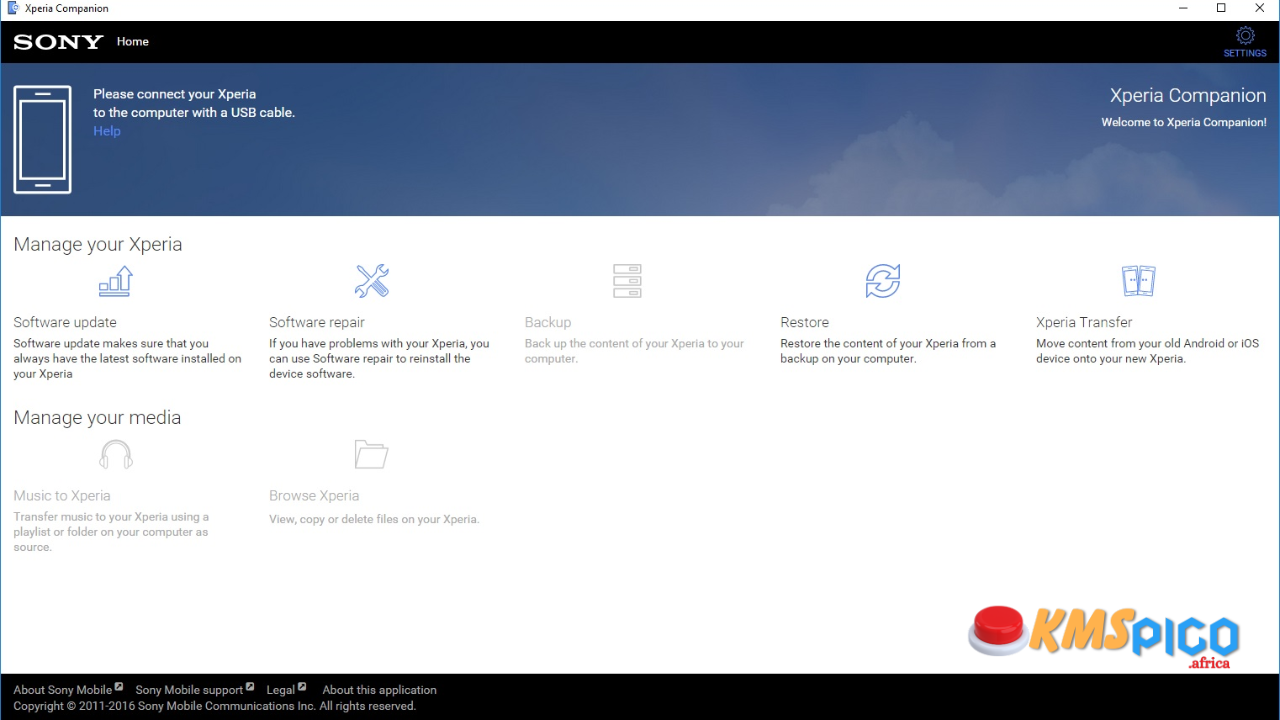The width and height of the screenshot is (1280, 720).
Task: Click 'Manage your media' section title
Action: pyautogui.click(x=97, y=418)
